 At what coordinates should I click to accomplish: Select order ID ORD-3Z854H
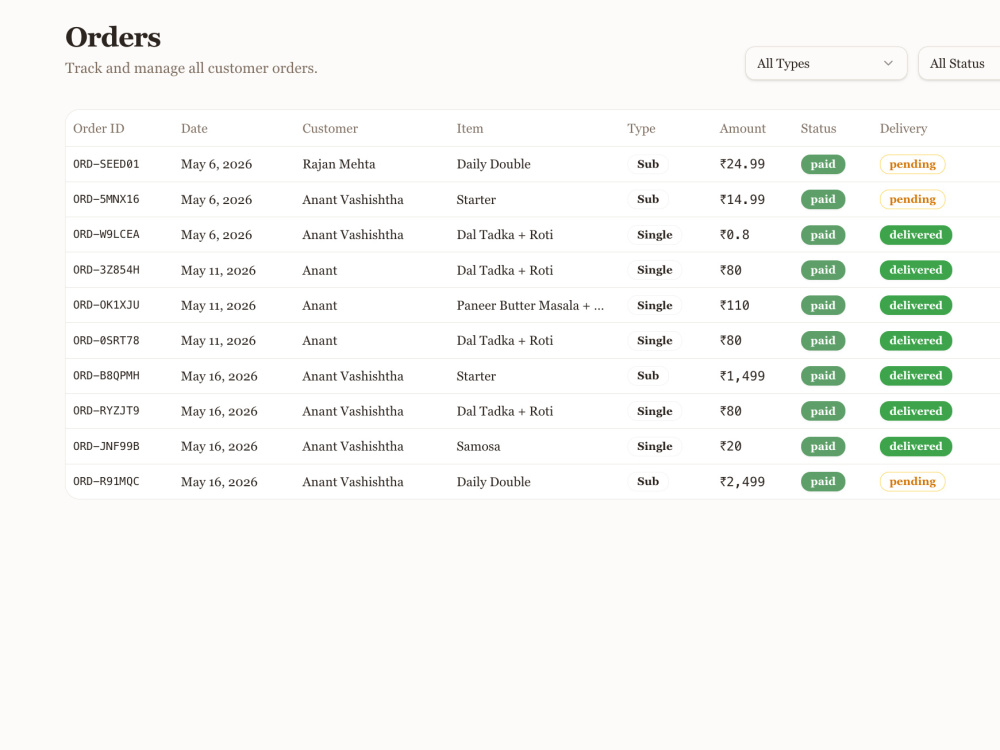106,270
